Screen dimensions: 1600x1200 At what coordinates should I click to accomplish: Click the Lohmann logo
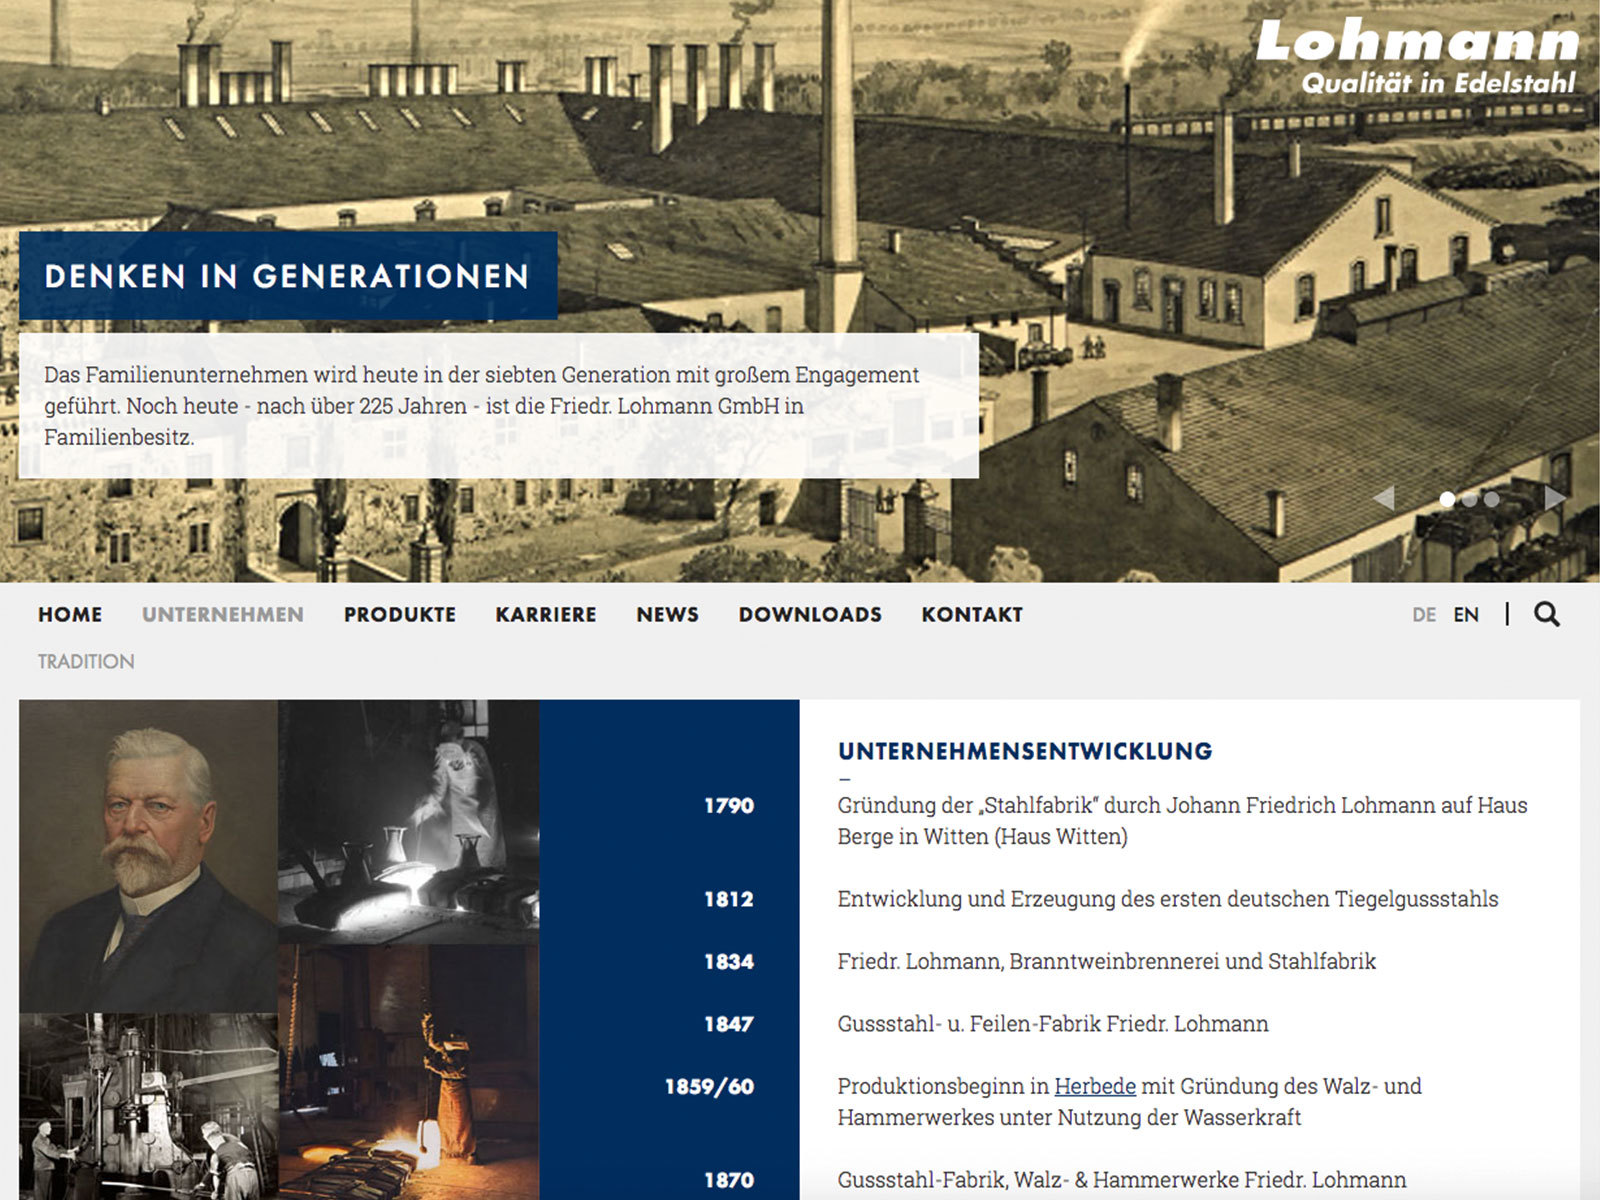[x=1418, y=56]
